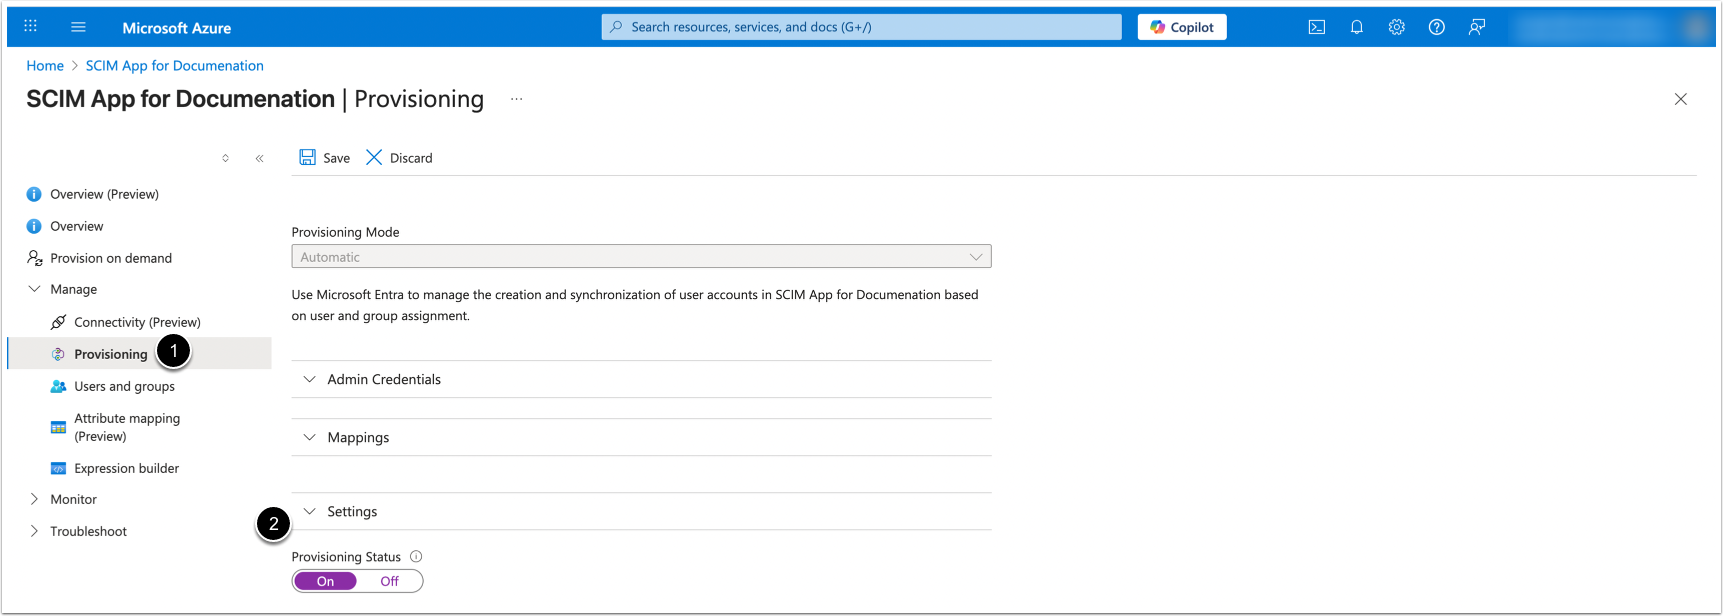Open the Azure app launcher grid
Viewport: 1723px width, 616px height.
coord(30,27)
